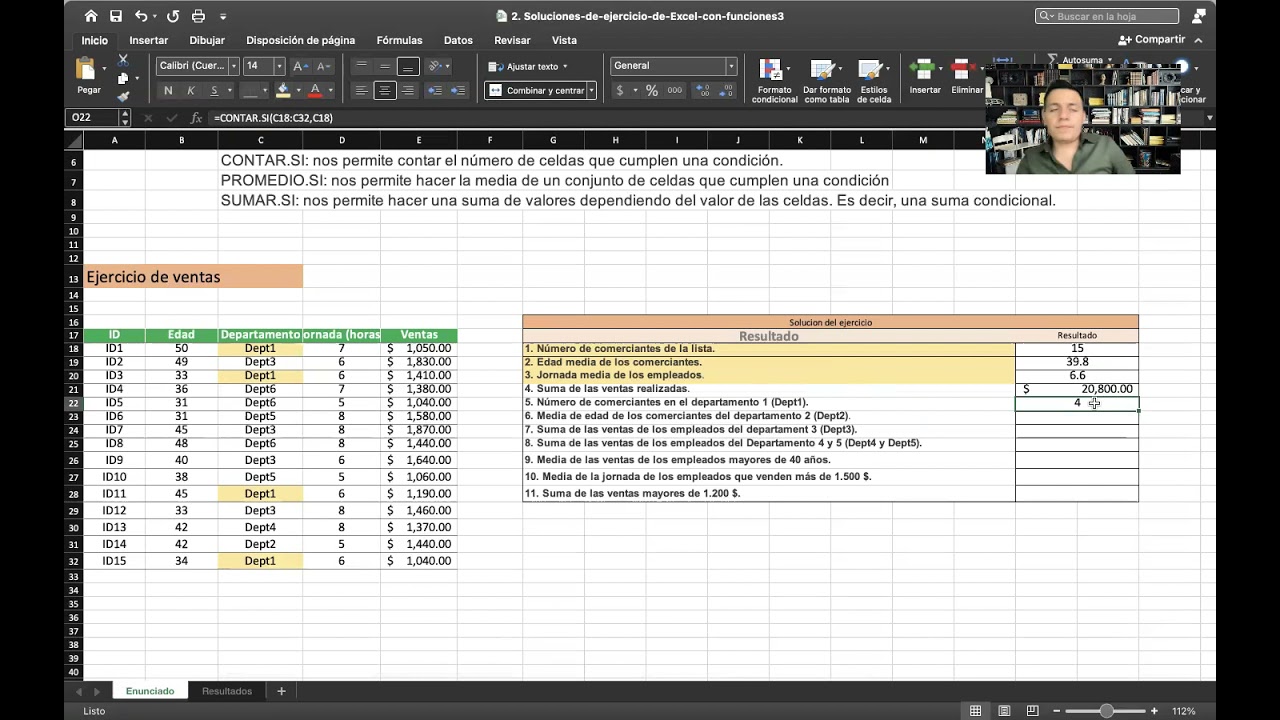The width and height of the screenshot is (1280, 720).
Task: Apply the red font color swatch
Action: [315, 90]
